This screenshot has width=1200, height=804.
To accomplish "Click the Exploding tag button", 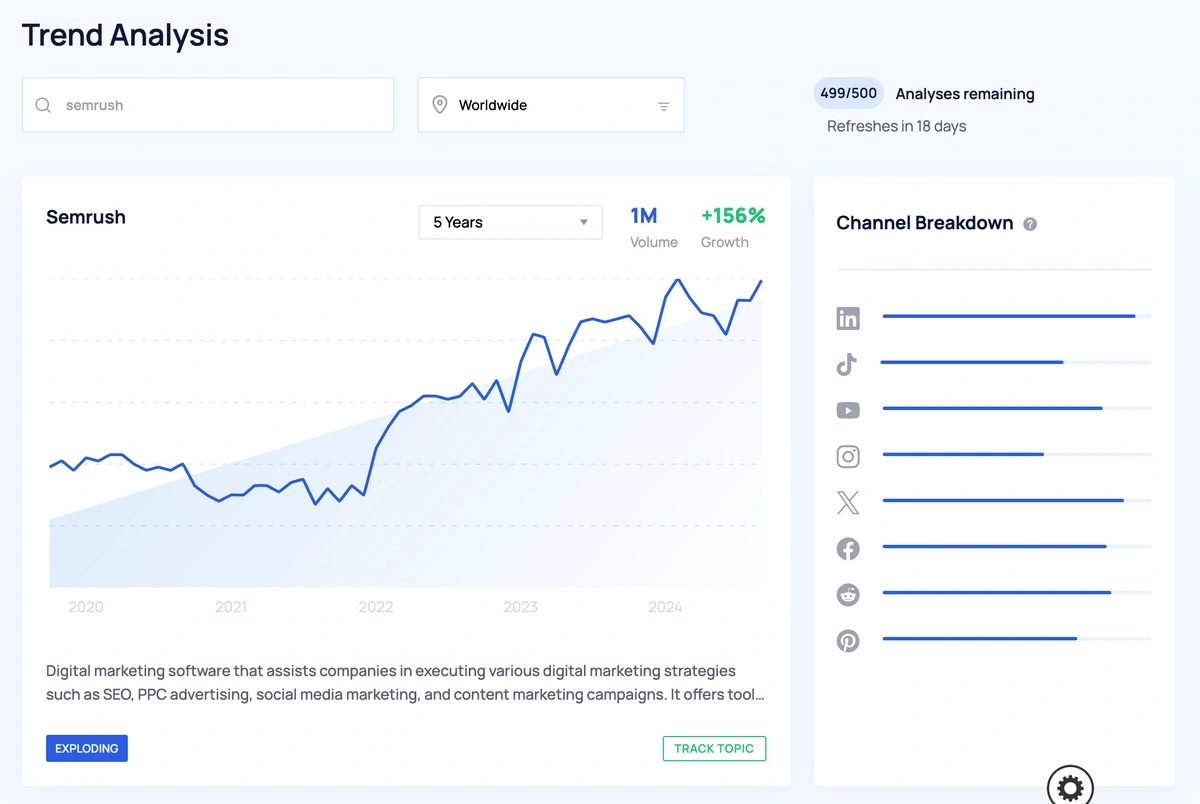I will coord(87,748).
